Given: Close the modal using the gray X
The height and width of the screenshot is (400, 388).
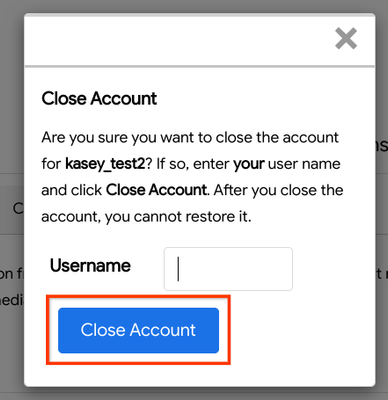Looking at the screenshot, I should [346, 38].
